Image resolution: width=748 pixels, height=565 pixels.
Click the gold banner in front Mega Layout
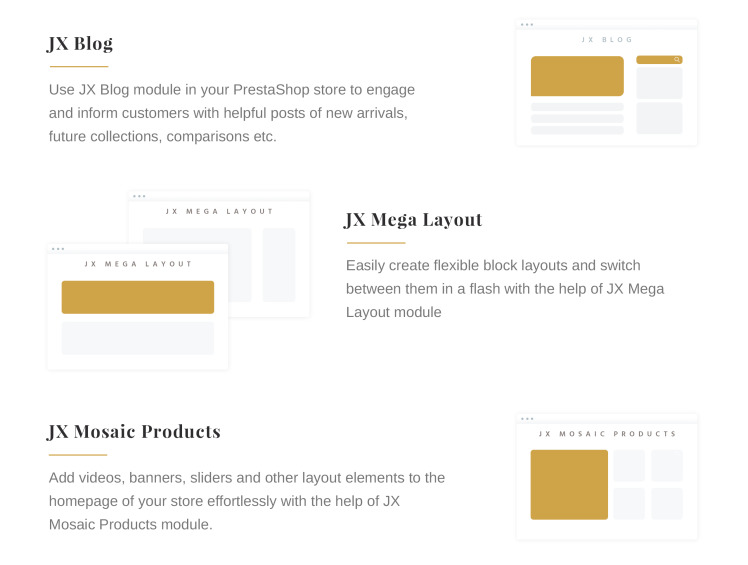[138, 297]
